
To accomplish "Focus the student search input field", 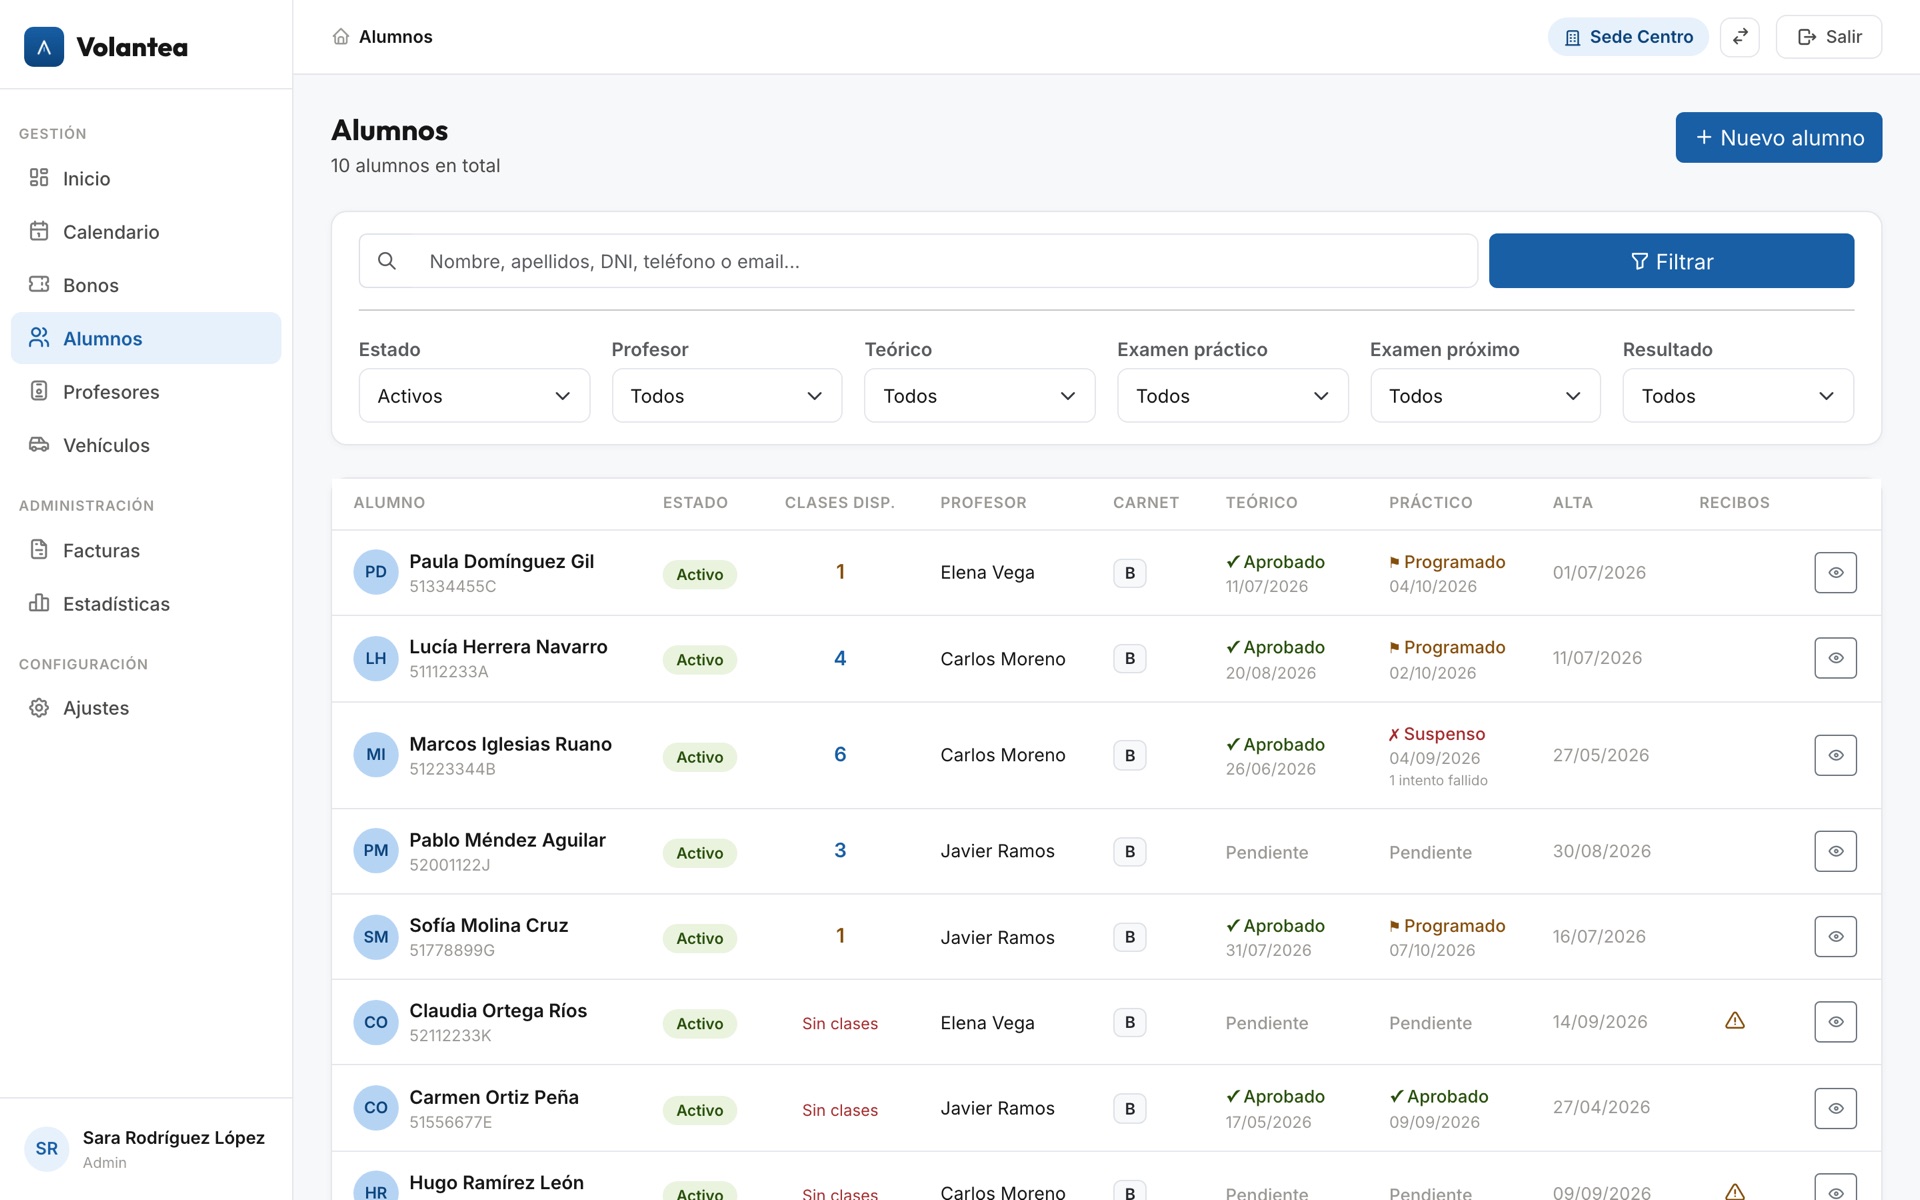I will click(918, 261).
